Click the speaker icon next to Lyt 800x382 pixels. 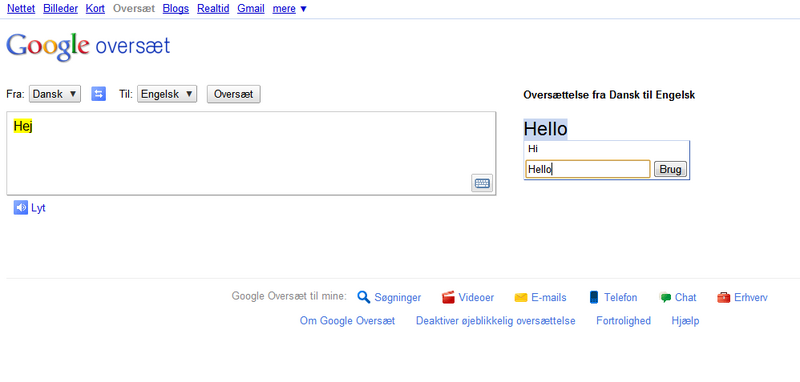pos(20,208)
